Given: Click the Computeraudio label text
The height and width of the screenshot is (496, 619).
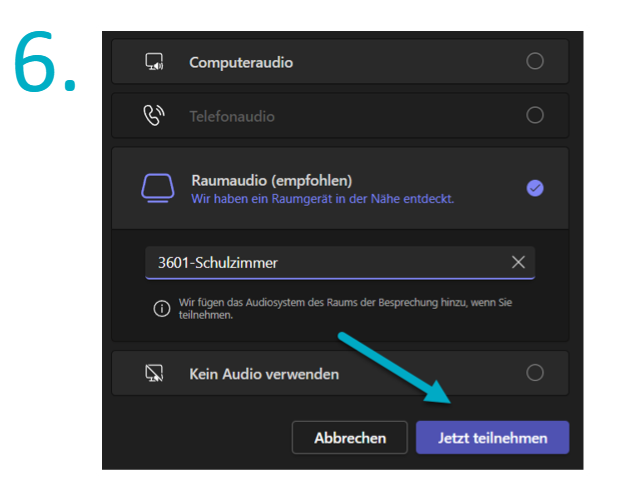Looking at the screenshot, I should pos(241,62).
